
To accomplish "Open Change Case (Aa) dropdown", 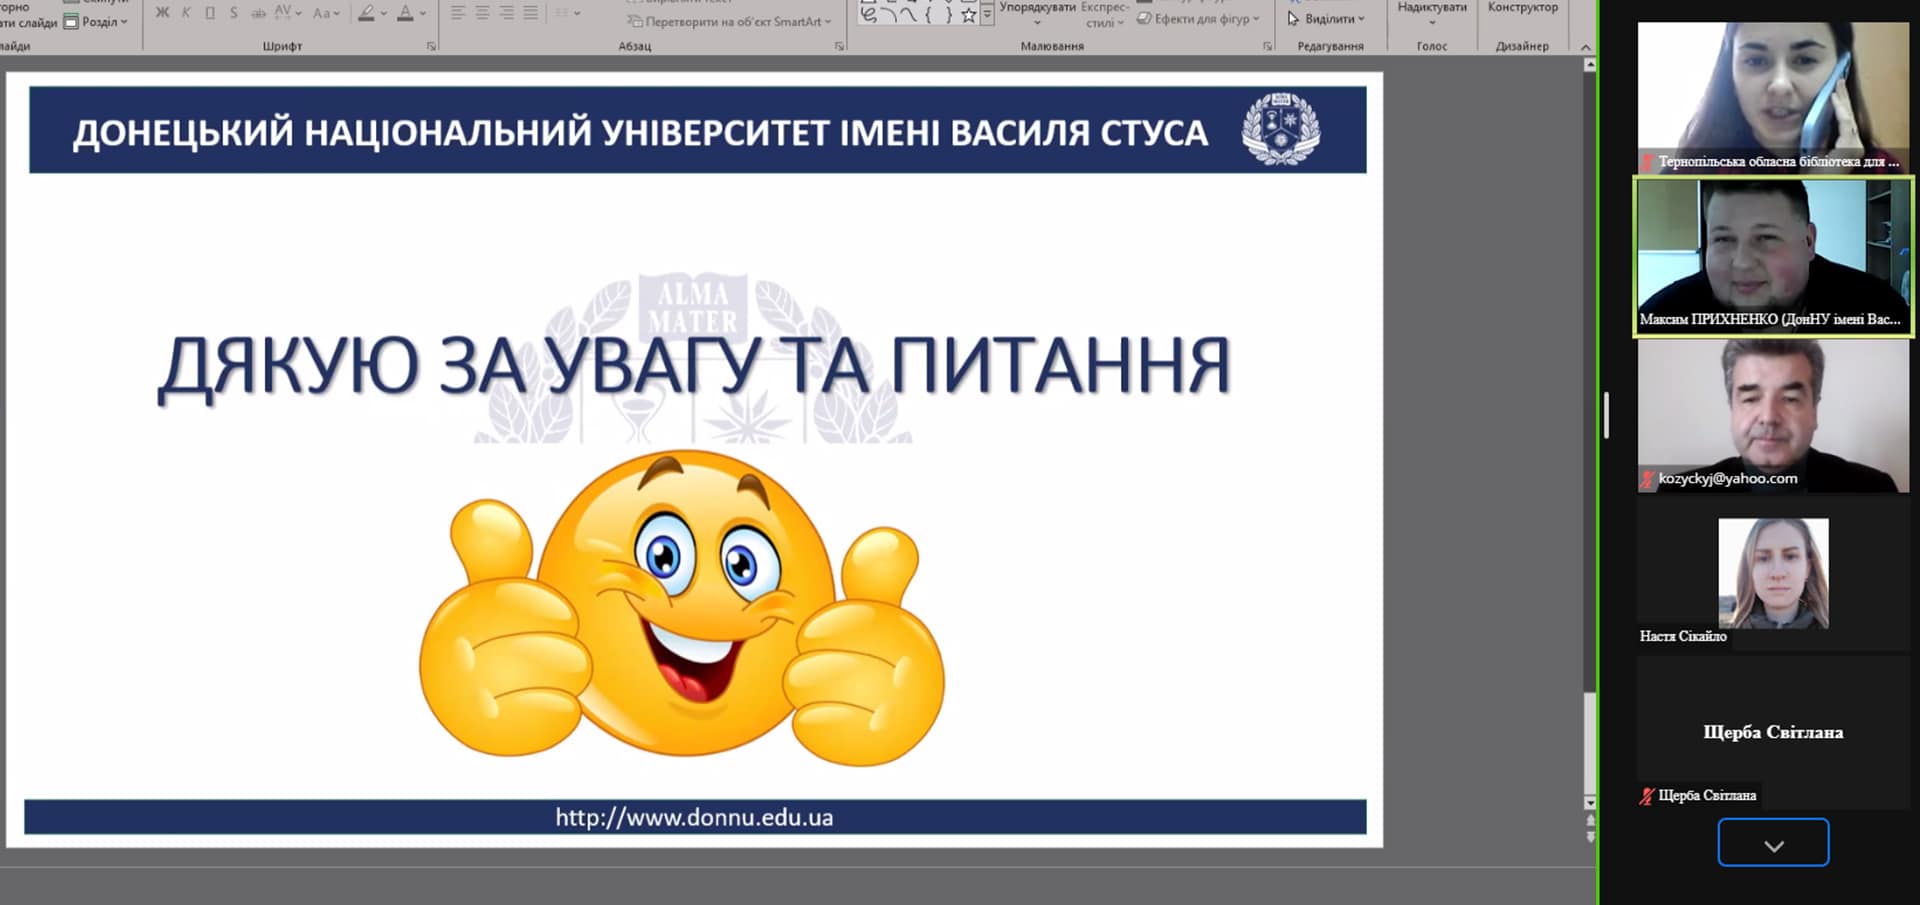I will pos(326,13).
